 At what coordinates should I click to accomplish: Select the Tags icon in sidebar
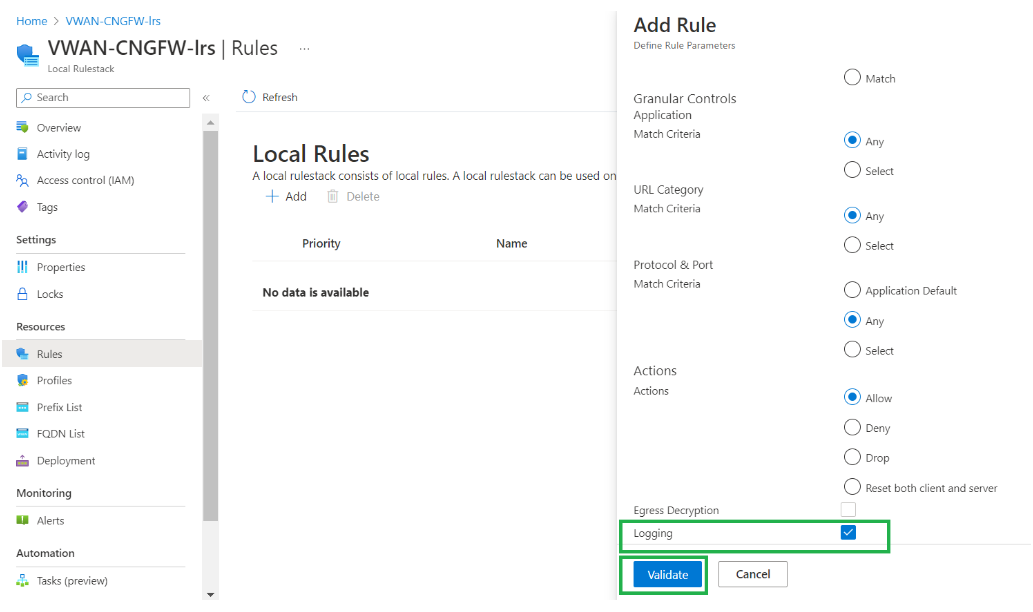coord(23,207)
